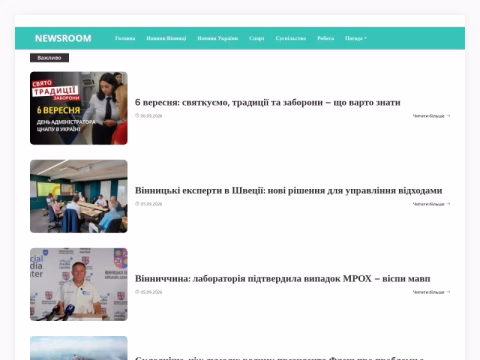Open the Новини Вінниці menu item
Viewport: 480px width, 360px height.
coord(166,38)
